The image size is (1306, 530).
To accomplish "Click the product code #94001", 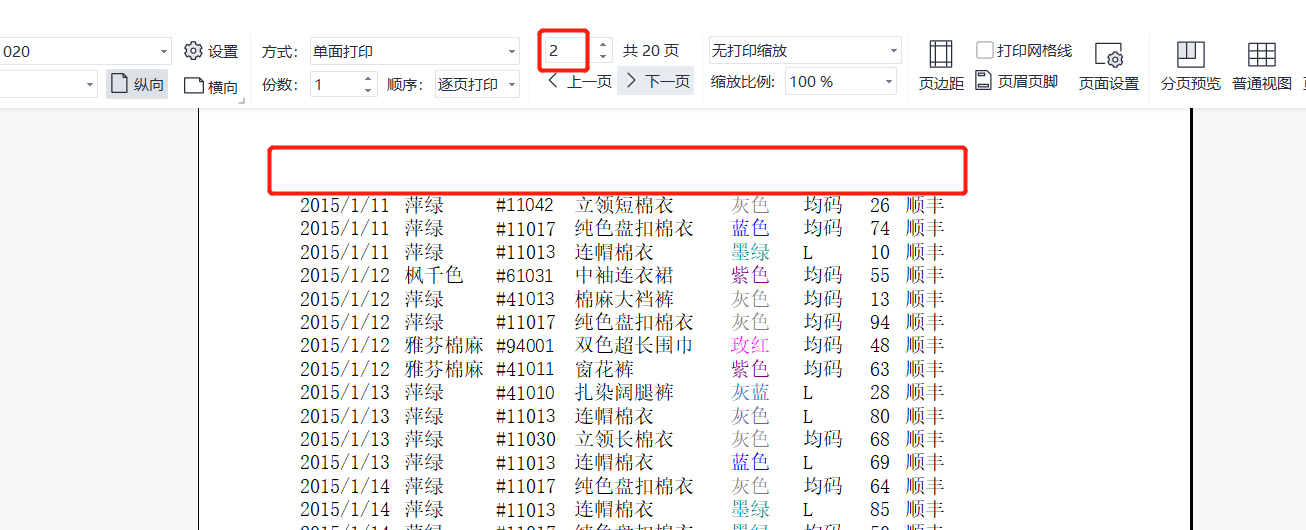I will tap(524, 346).
